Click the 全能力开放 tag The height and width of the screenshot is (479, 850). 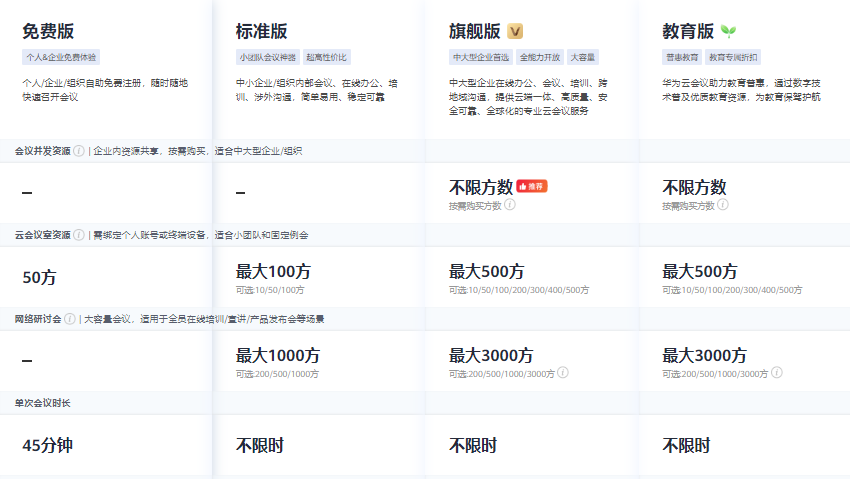(540, 57)
